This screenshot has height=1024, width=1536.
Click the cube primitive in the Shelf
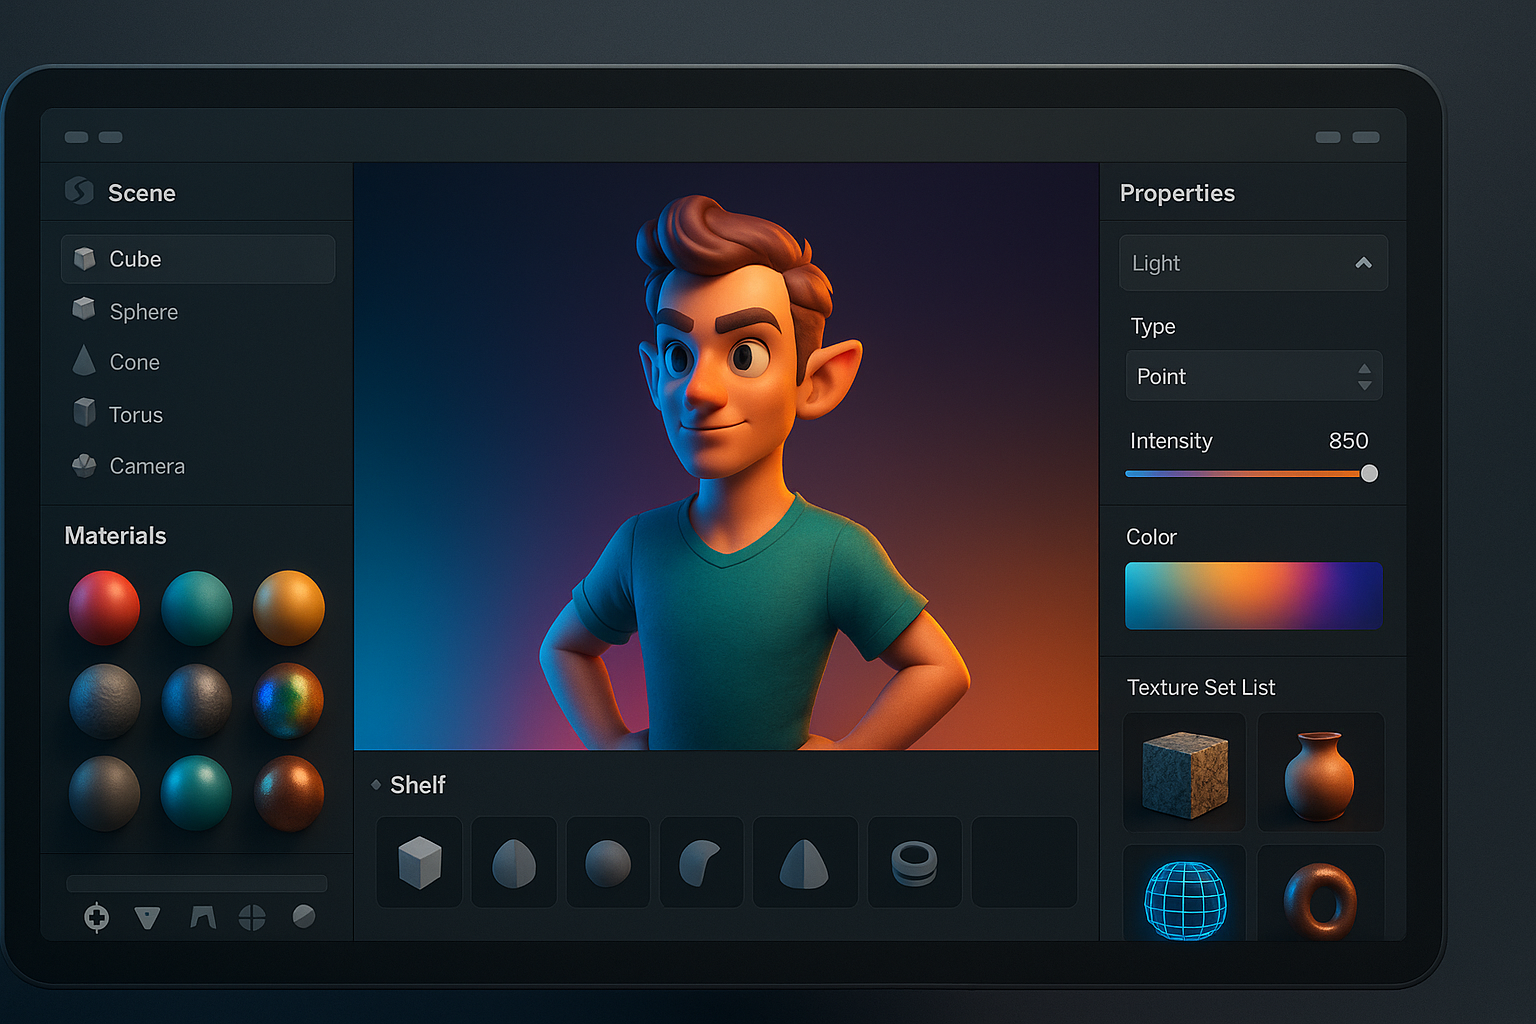click(419, 862)
